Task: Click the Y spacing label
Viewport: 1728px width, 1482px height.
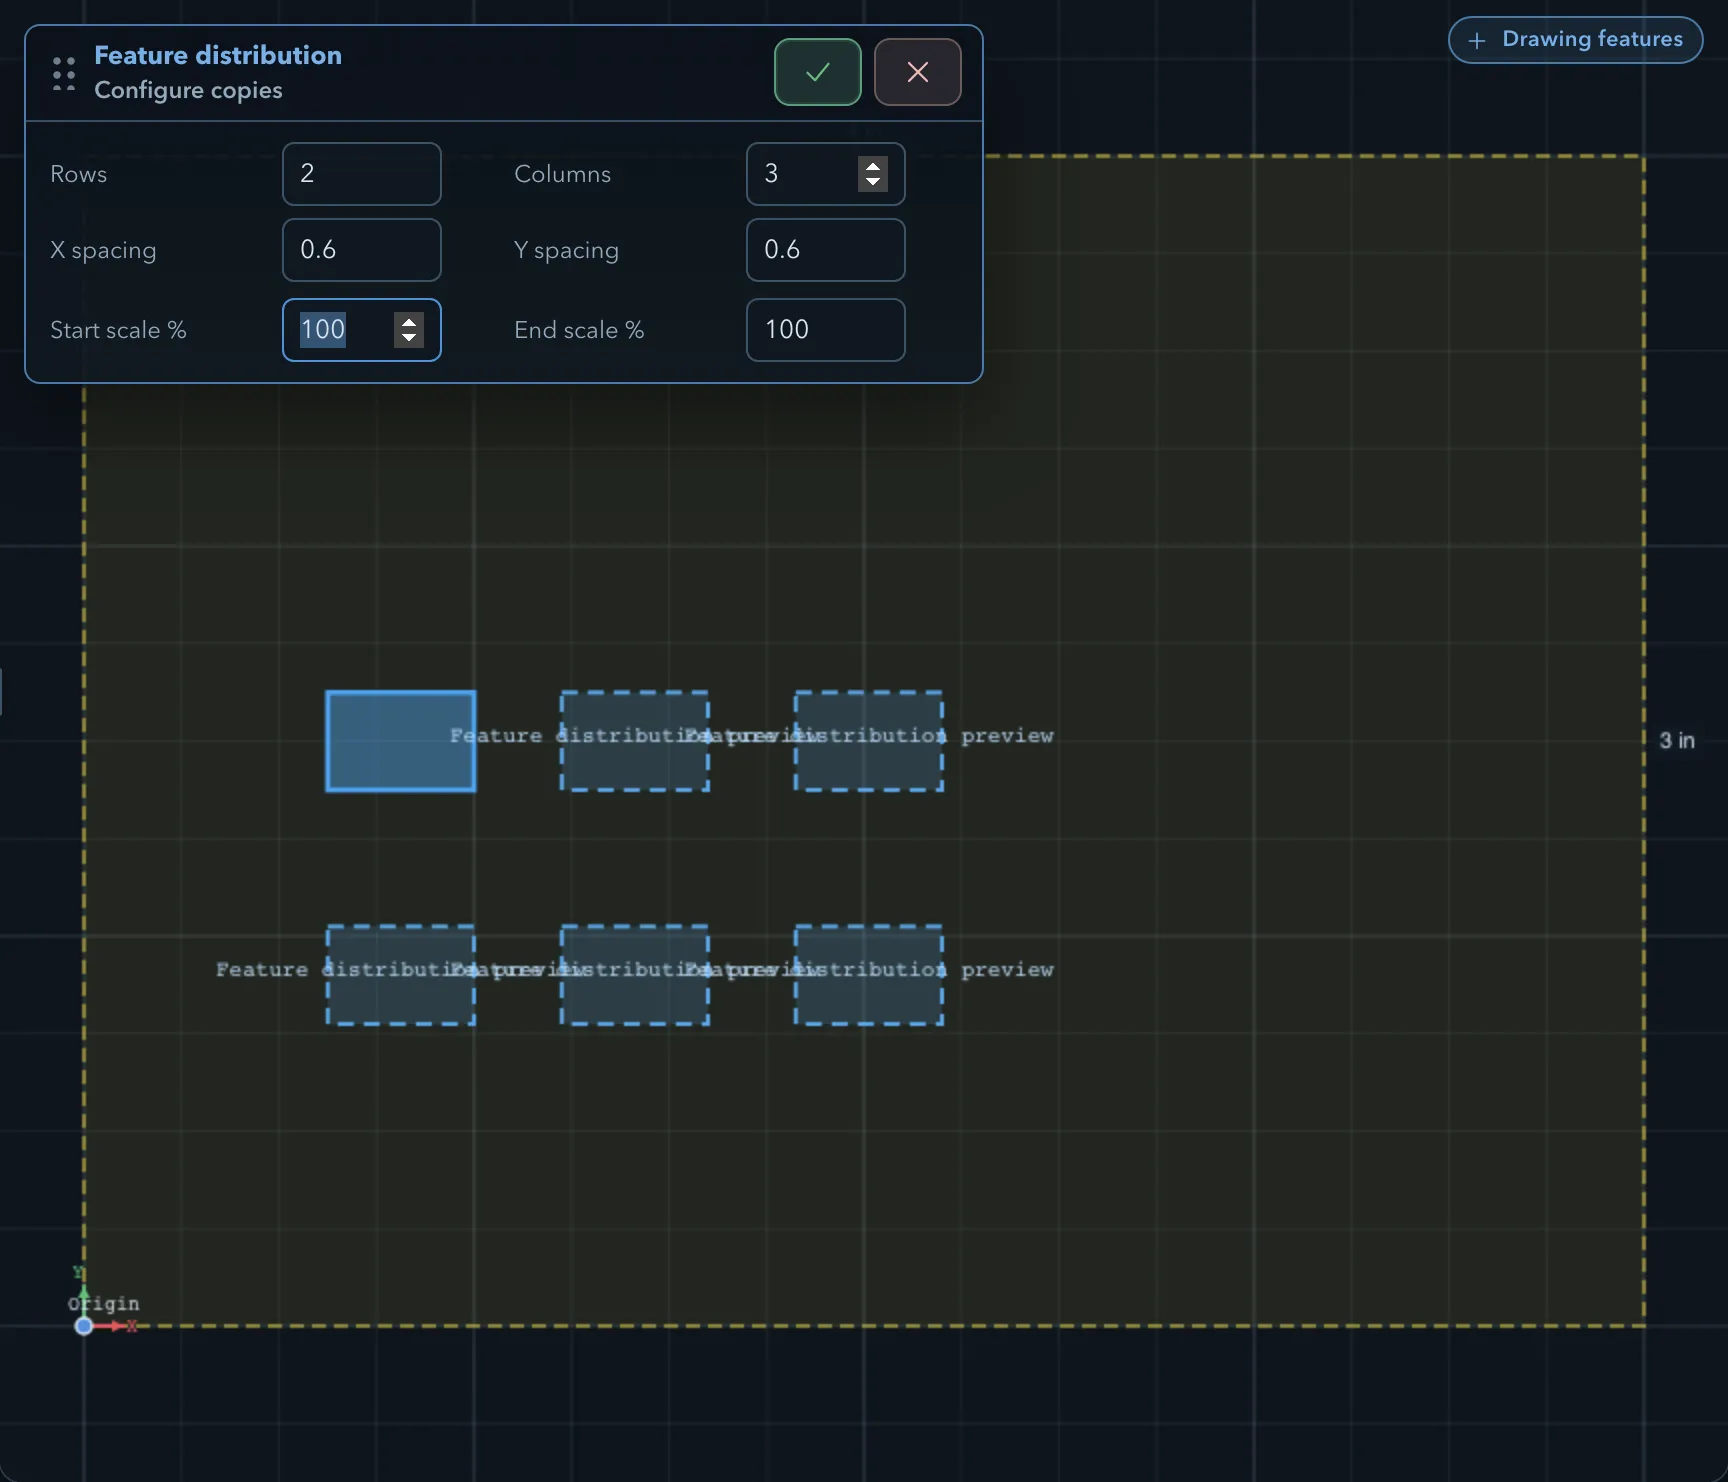Action: pyautogui.click(x=566, y=250)
